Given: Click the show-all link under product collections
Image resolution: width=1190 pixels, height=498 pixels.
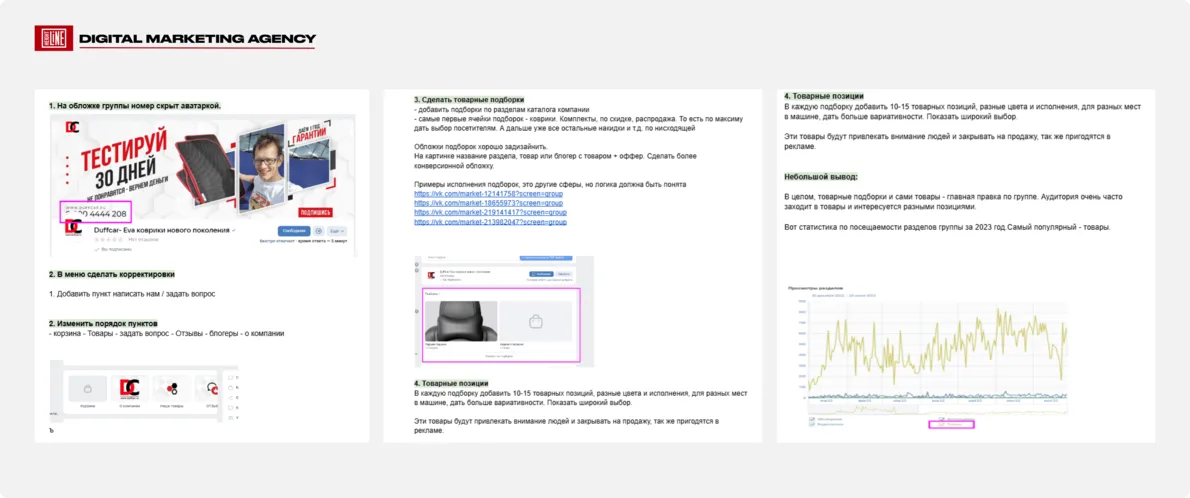Looking at the screenshot, I should point(498,355).
